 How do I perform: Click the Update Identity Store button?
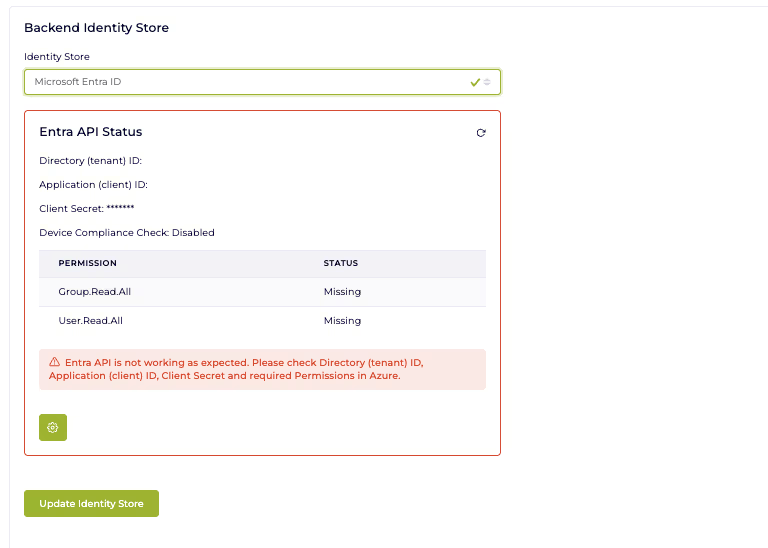[x=92, y=503]
